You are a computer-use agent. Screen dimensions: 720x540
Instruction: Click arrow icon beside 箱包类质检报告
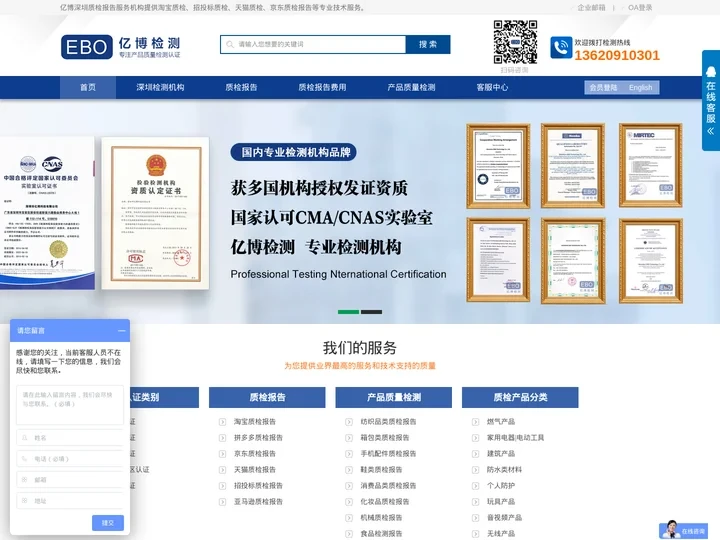tap(349, 438)
